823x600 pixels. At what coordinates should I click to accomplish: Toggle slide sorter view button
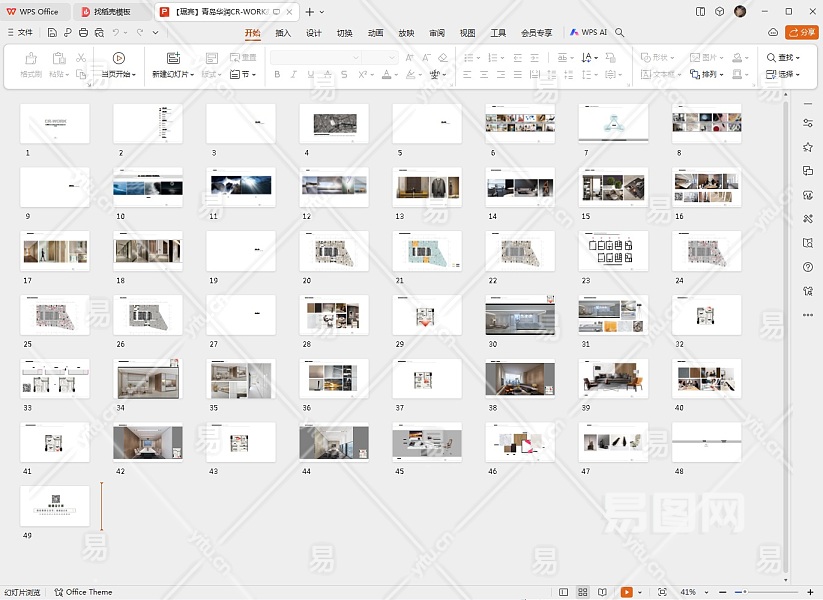583,592
